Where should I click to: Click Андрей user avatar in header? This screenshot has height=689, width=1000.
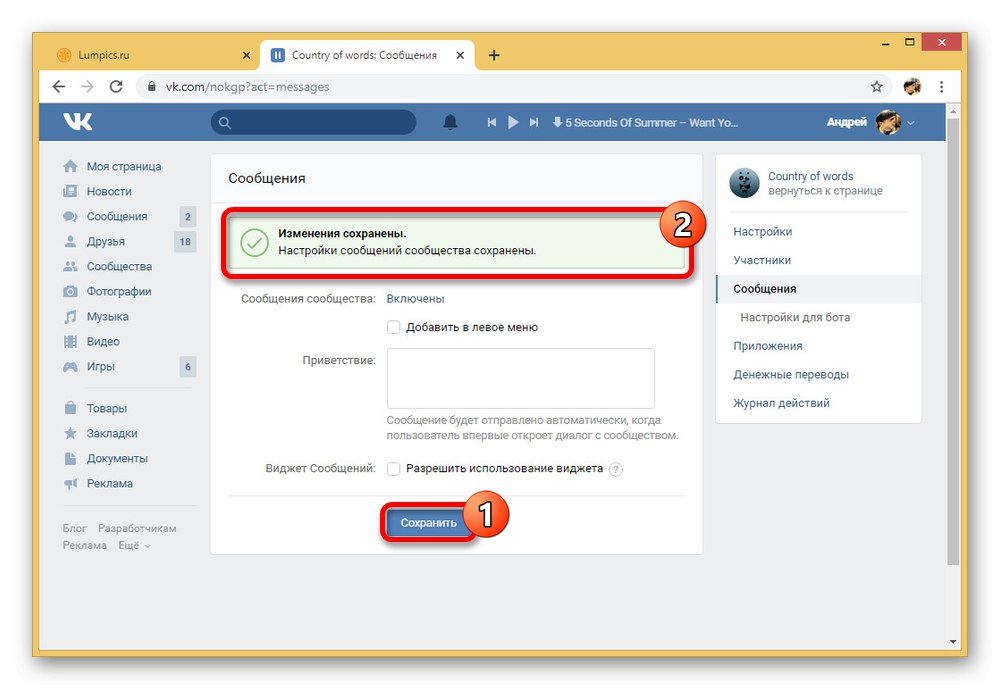coord(888,122)
